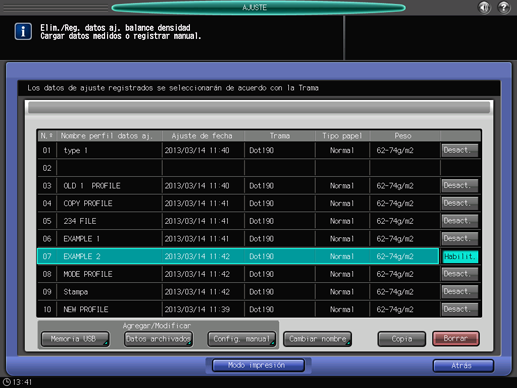This screenshot has height=388, width=517.
Task: Toggle Desact. for MODE PROFILE row
Action: pyautogui.click(x=460, y=274)
